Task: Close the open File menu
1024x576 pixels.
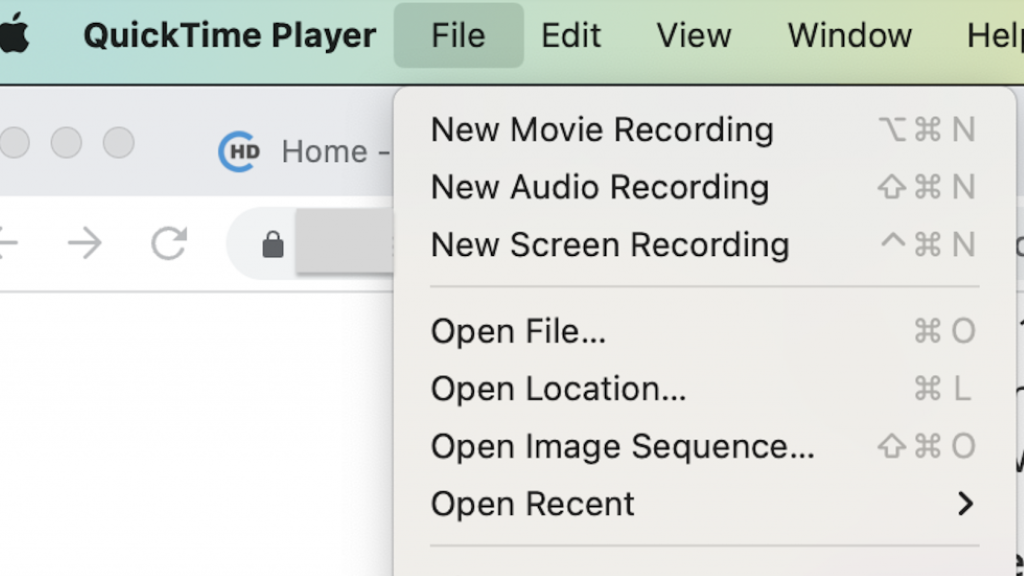Action: pyautogui.click(x=458, y=35)
